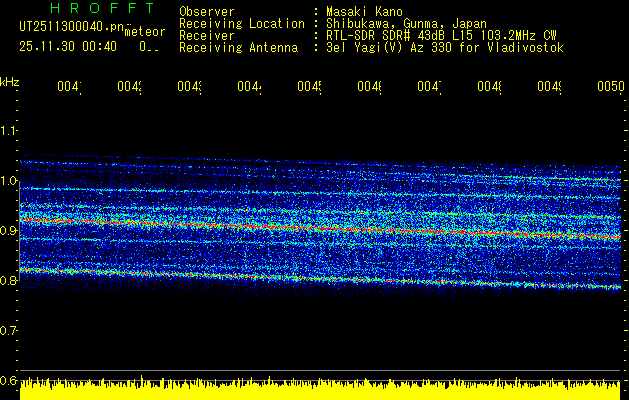The image size is (629, 400).
Task: Click the 0041 time marker
Action: click(69, 86)
